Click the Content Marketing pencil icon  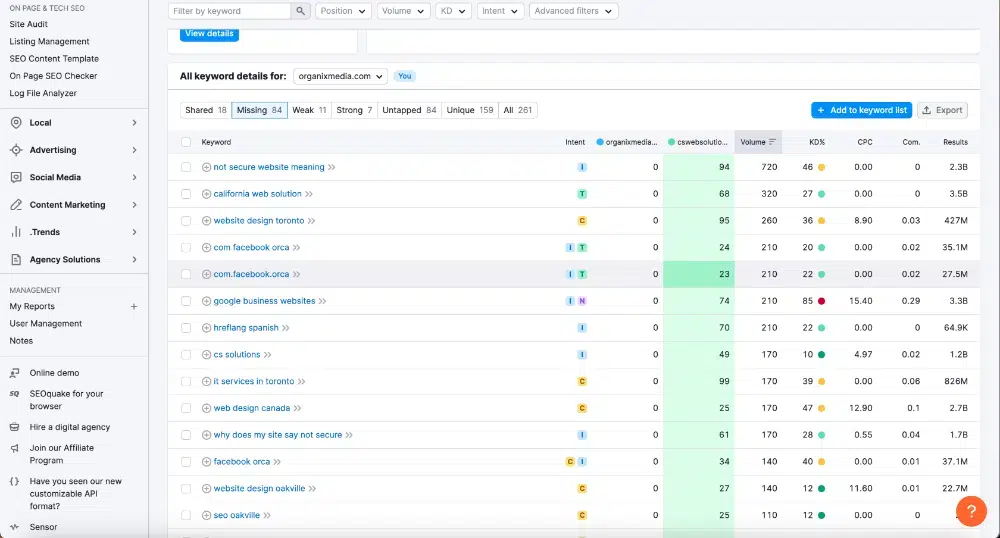click(x=16, y=205)
